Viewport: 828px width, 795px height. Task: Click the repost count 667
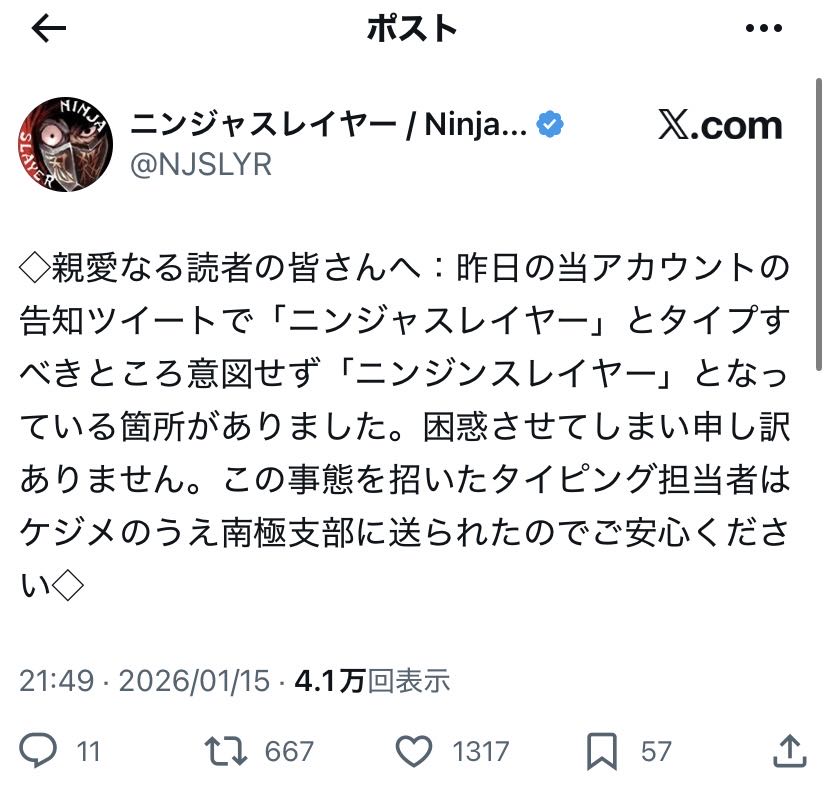[288, 751]
